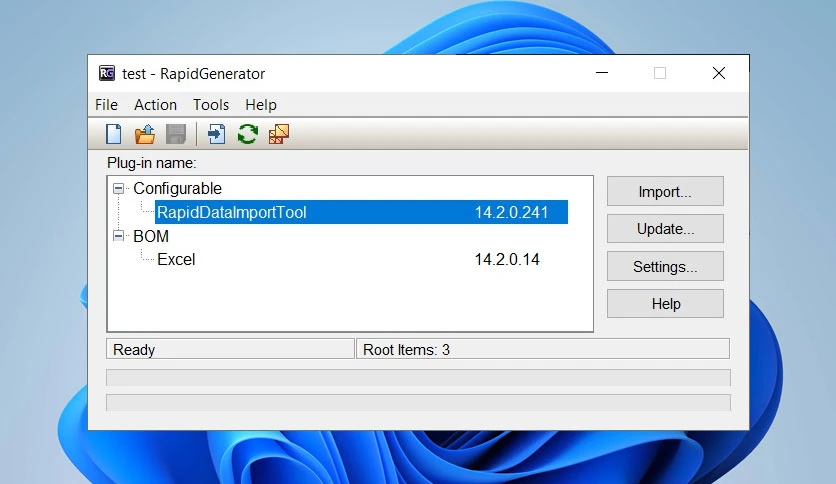This screenshot has height=484, width=836.
Task: Click the grayed Save disk icon
Action: pos(176,134)
